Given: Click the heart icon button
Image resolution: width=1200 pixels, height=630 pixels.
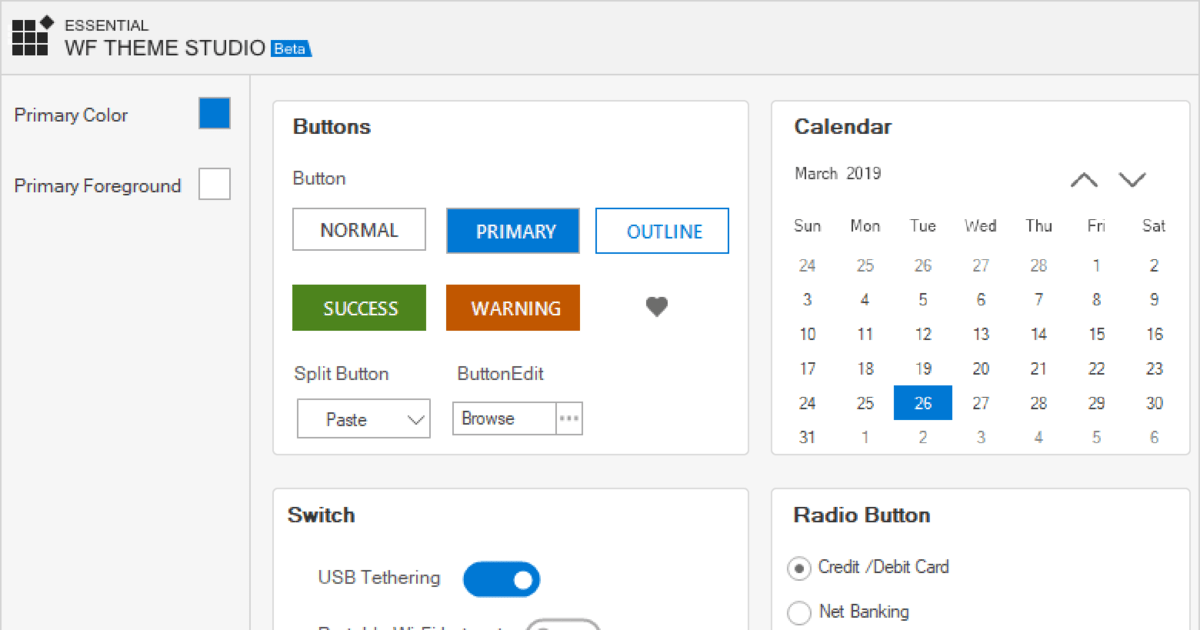Looking at the screenshot, I should pos(656,308).
